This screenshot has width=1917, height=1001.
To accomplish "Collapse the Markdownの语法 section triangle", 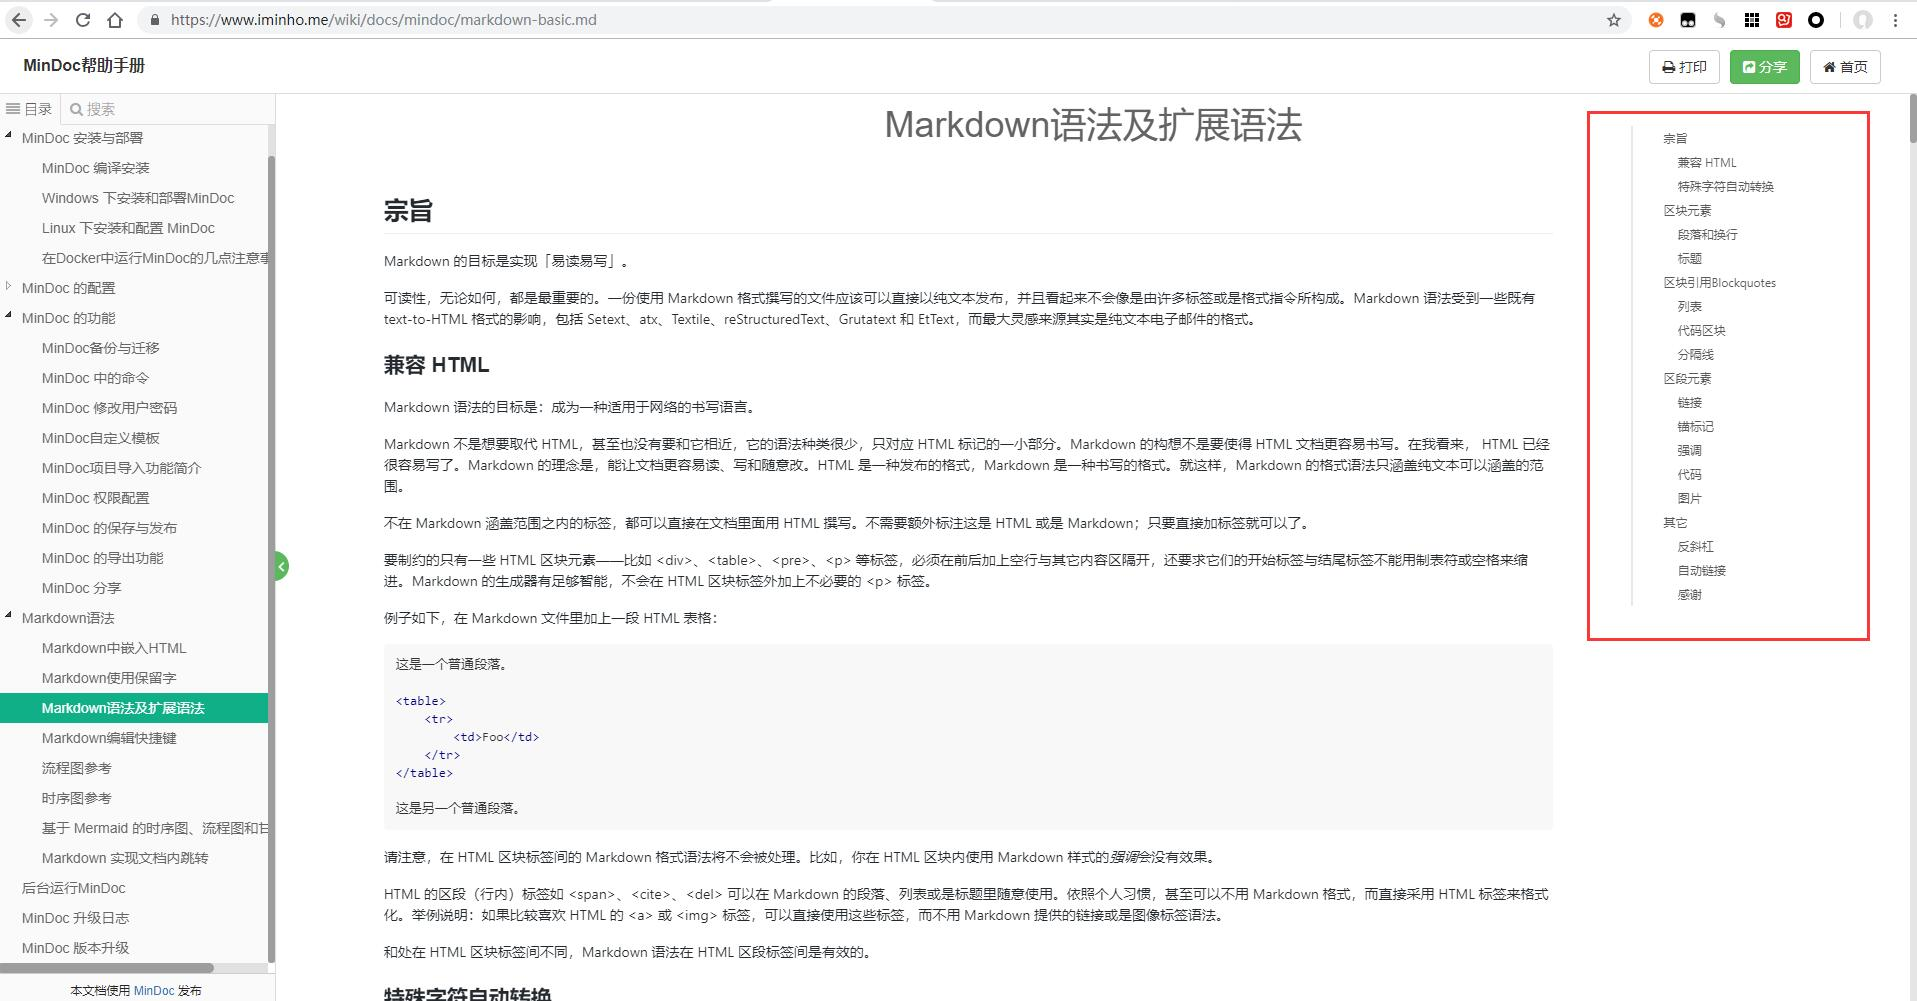I will click(x=10, y=618).
